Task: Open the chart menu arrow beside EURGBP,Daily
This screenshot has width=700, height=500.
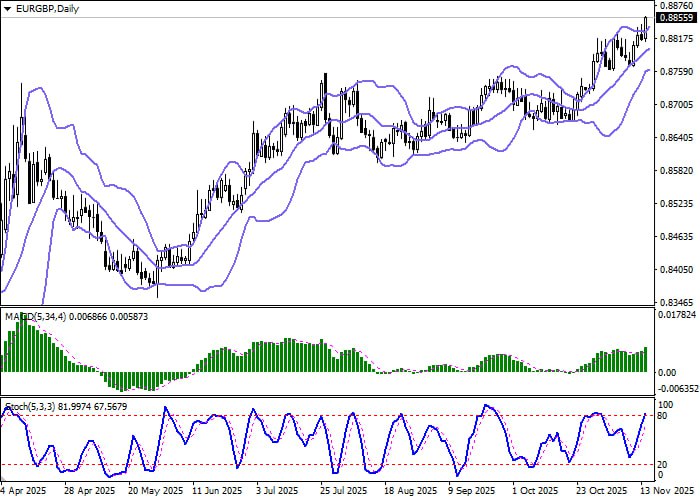Action: [x=7, y=9]
